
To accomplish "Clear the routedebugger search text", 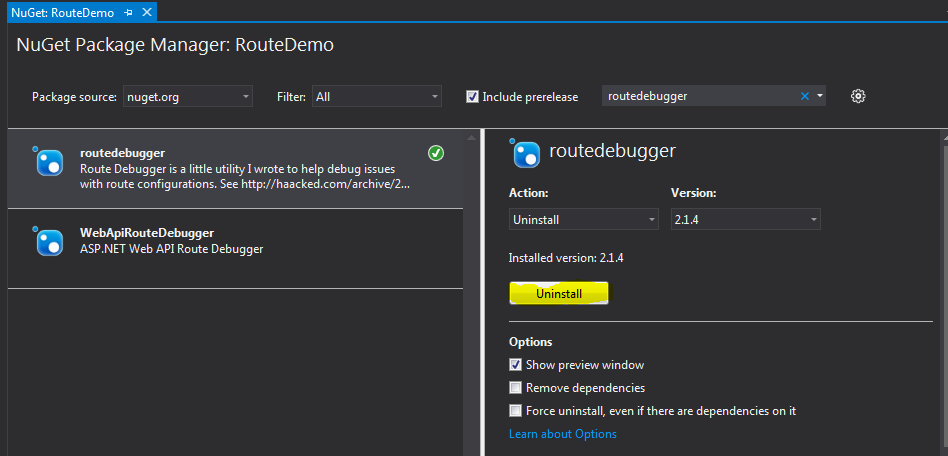I will (805, 96).
